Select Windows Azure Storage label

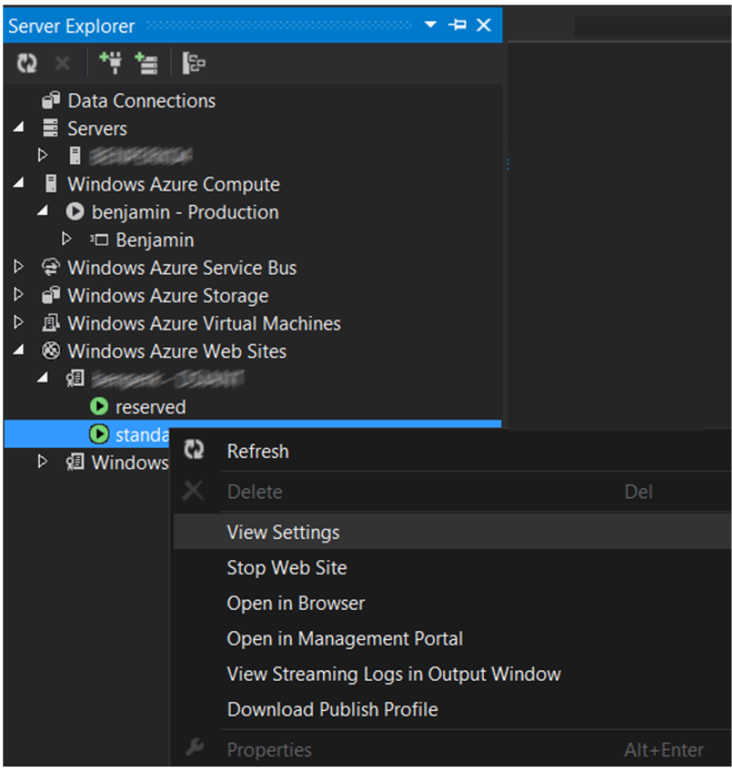(x=168, y=296)
